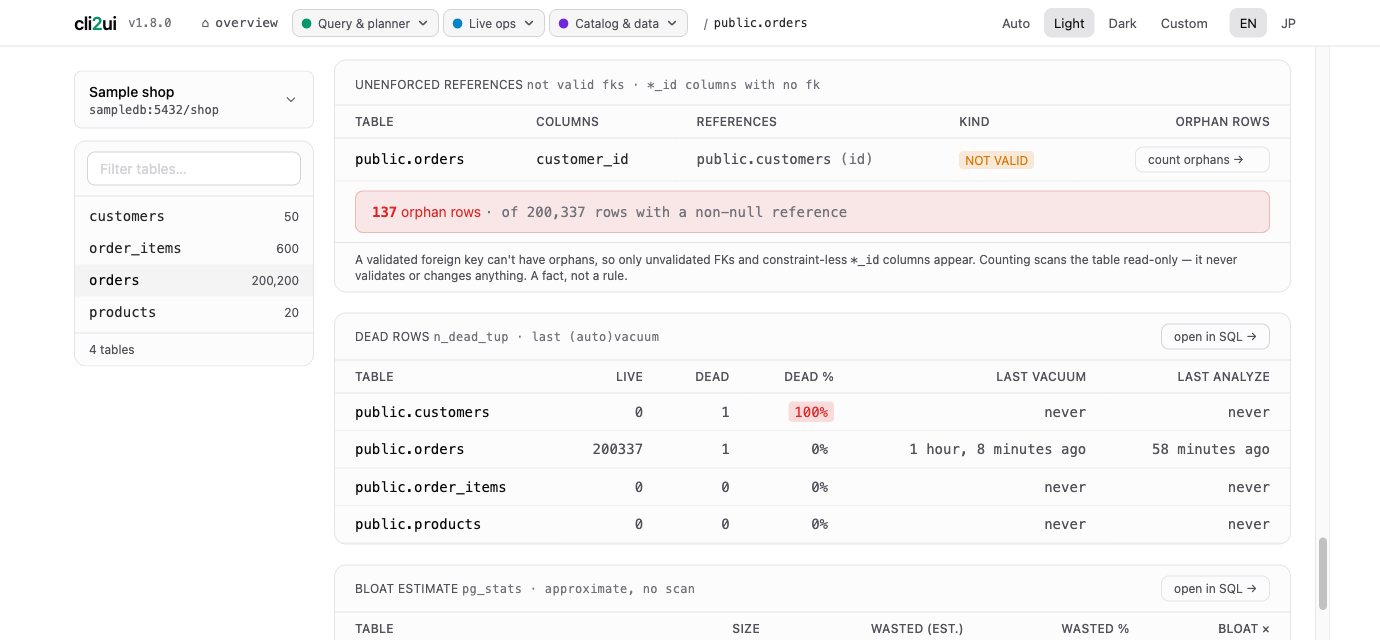Choose the Custom theme option
Viewport: 1380px width, 640px height.
click(1184, 23)
